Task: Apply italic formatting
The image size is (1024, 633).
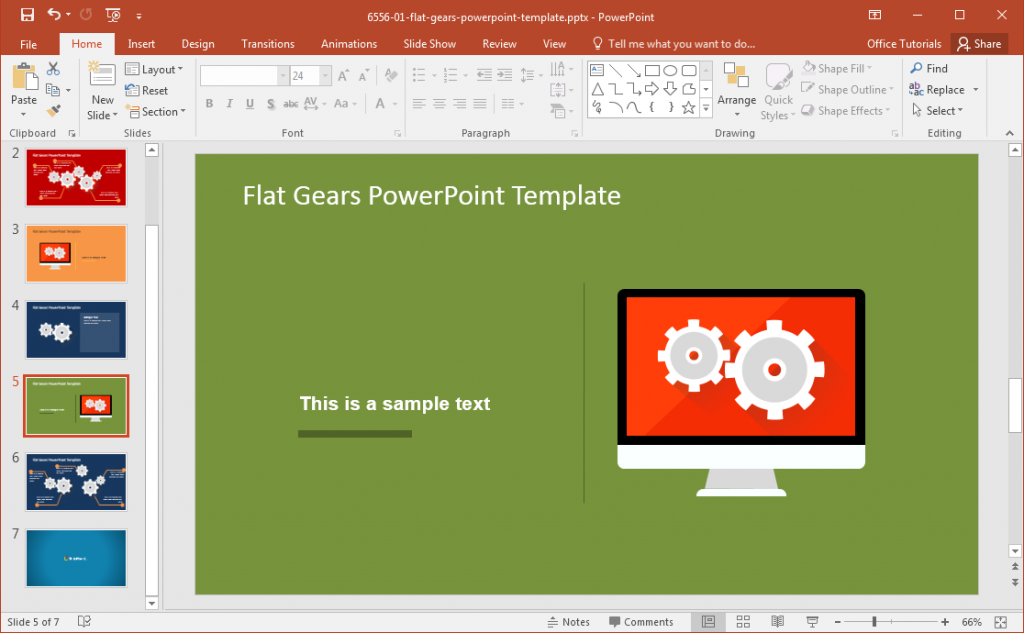Action: pyautogui.click(x=228, y=103)
